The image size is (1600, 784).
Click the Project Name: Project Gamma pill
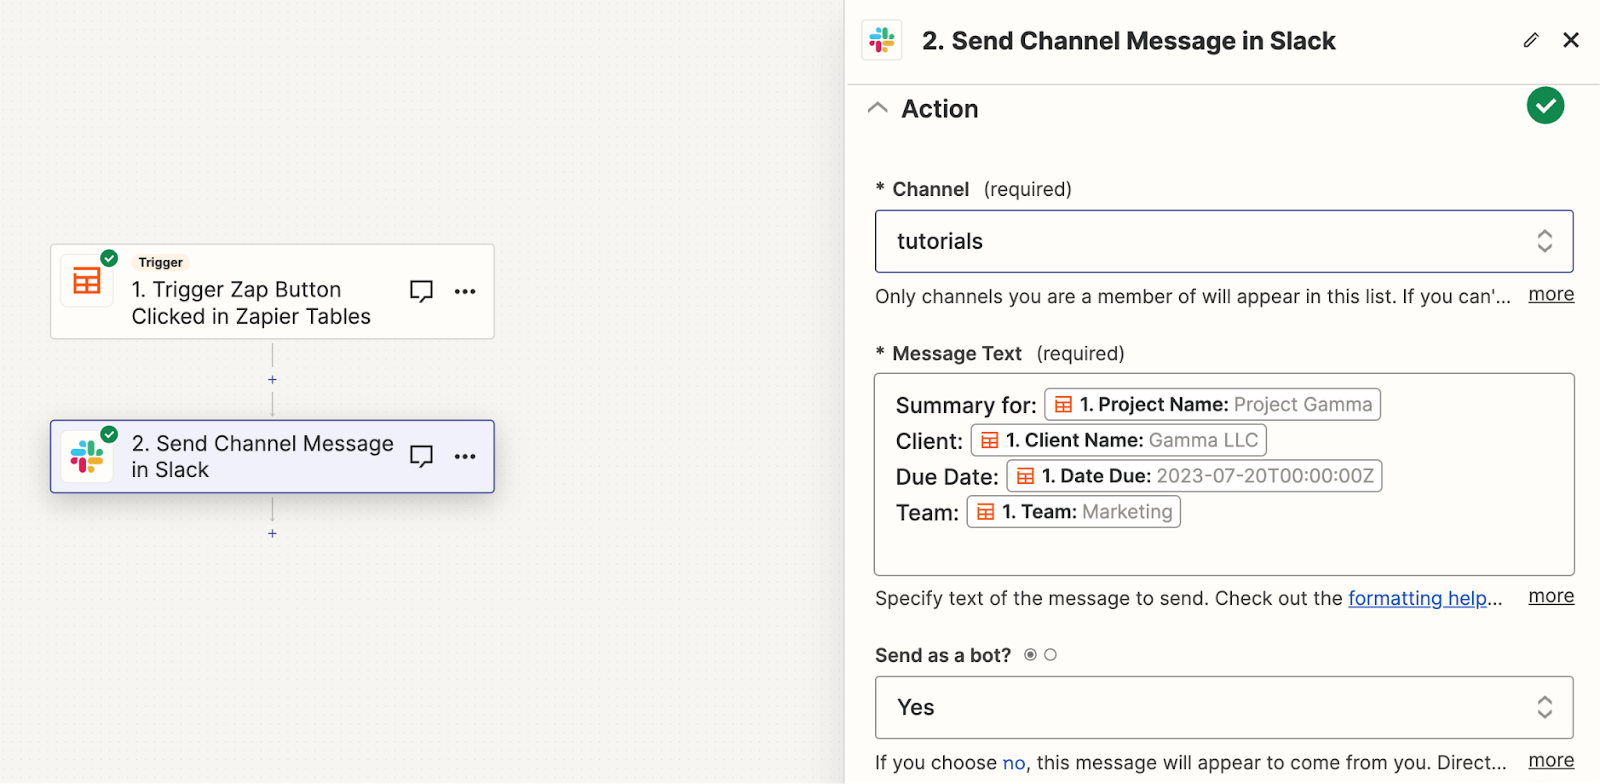click(1212, 404)
